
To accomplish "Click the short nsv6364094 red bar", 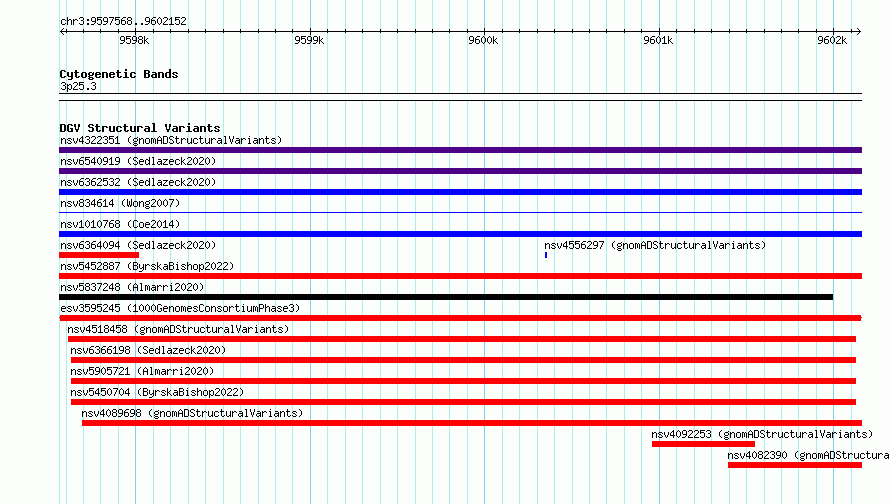I will coord(99,255).
